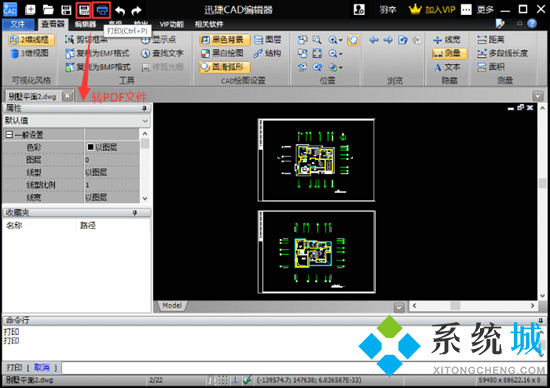Pin the 属性 properties panel

[144, 108]
